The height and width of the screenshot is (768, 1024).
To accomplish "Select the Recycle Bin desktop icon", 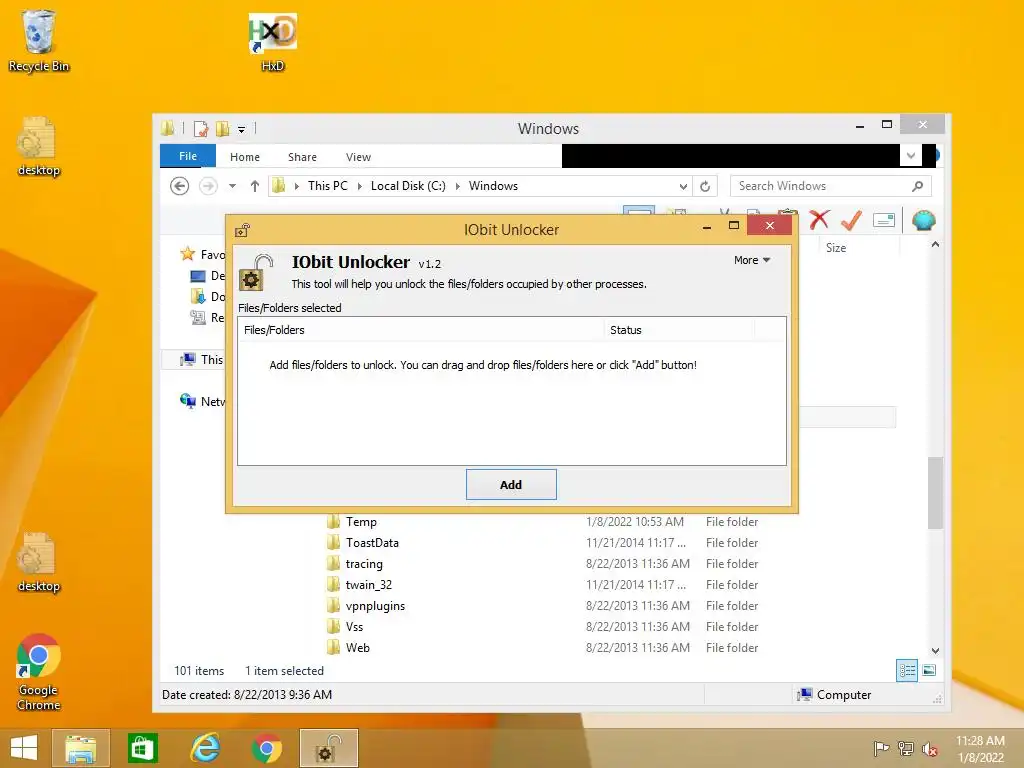I will (39, 41).
